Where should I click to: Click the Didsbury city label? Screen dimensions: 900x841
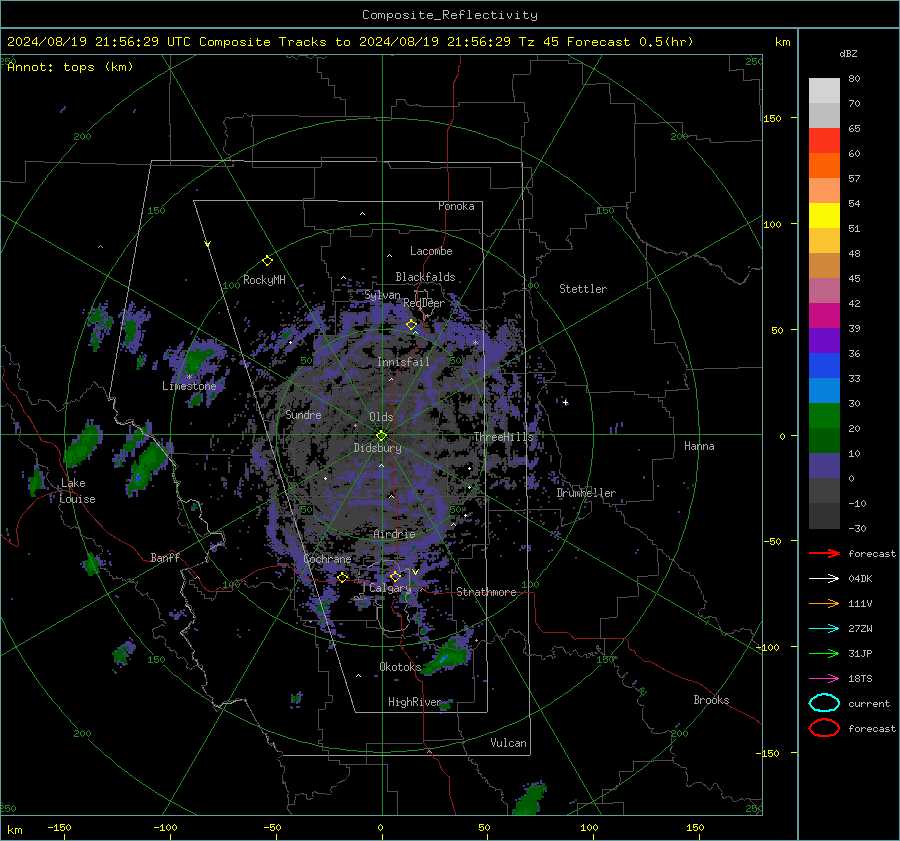pyautogui.click(x=377, y=448)
